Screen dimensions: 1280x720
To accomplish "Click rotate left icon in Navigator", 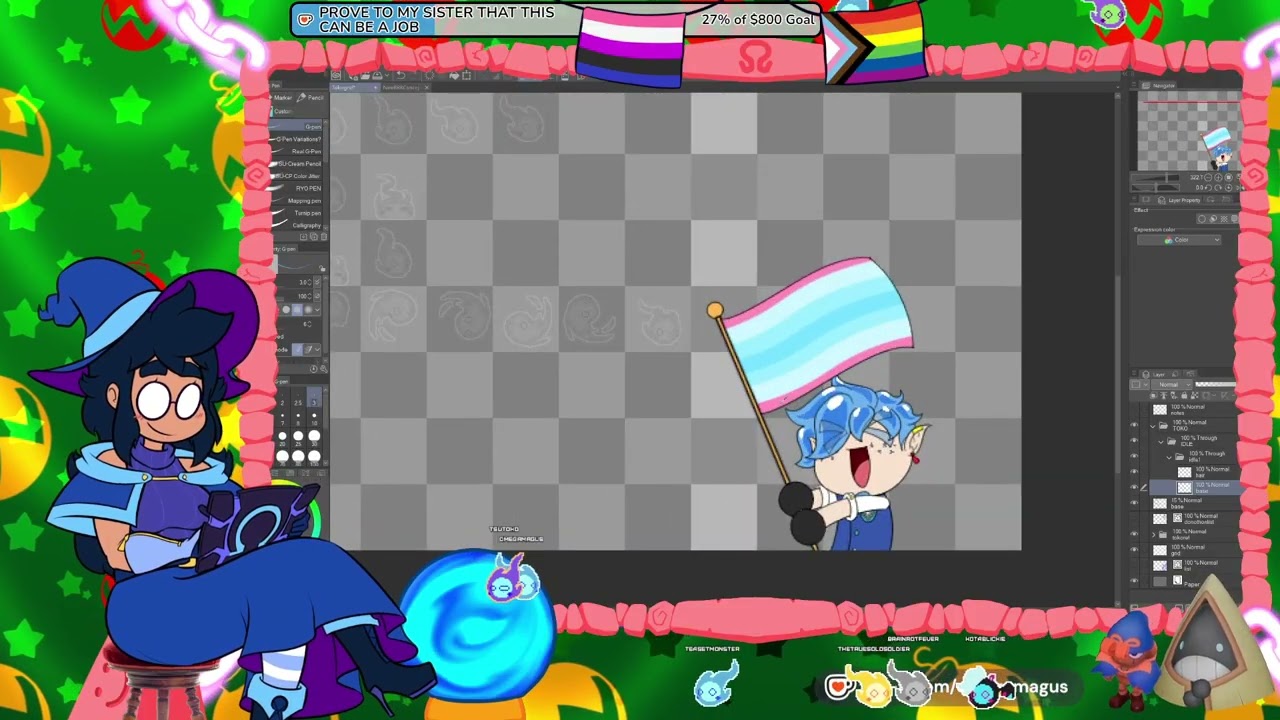I will [1208, 188].
